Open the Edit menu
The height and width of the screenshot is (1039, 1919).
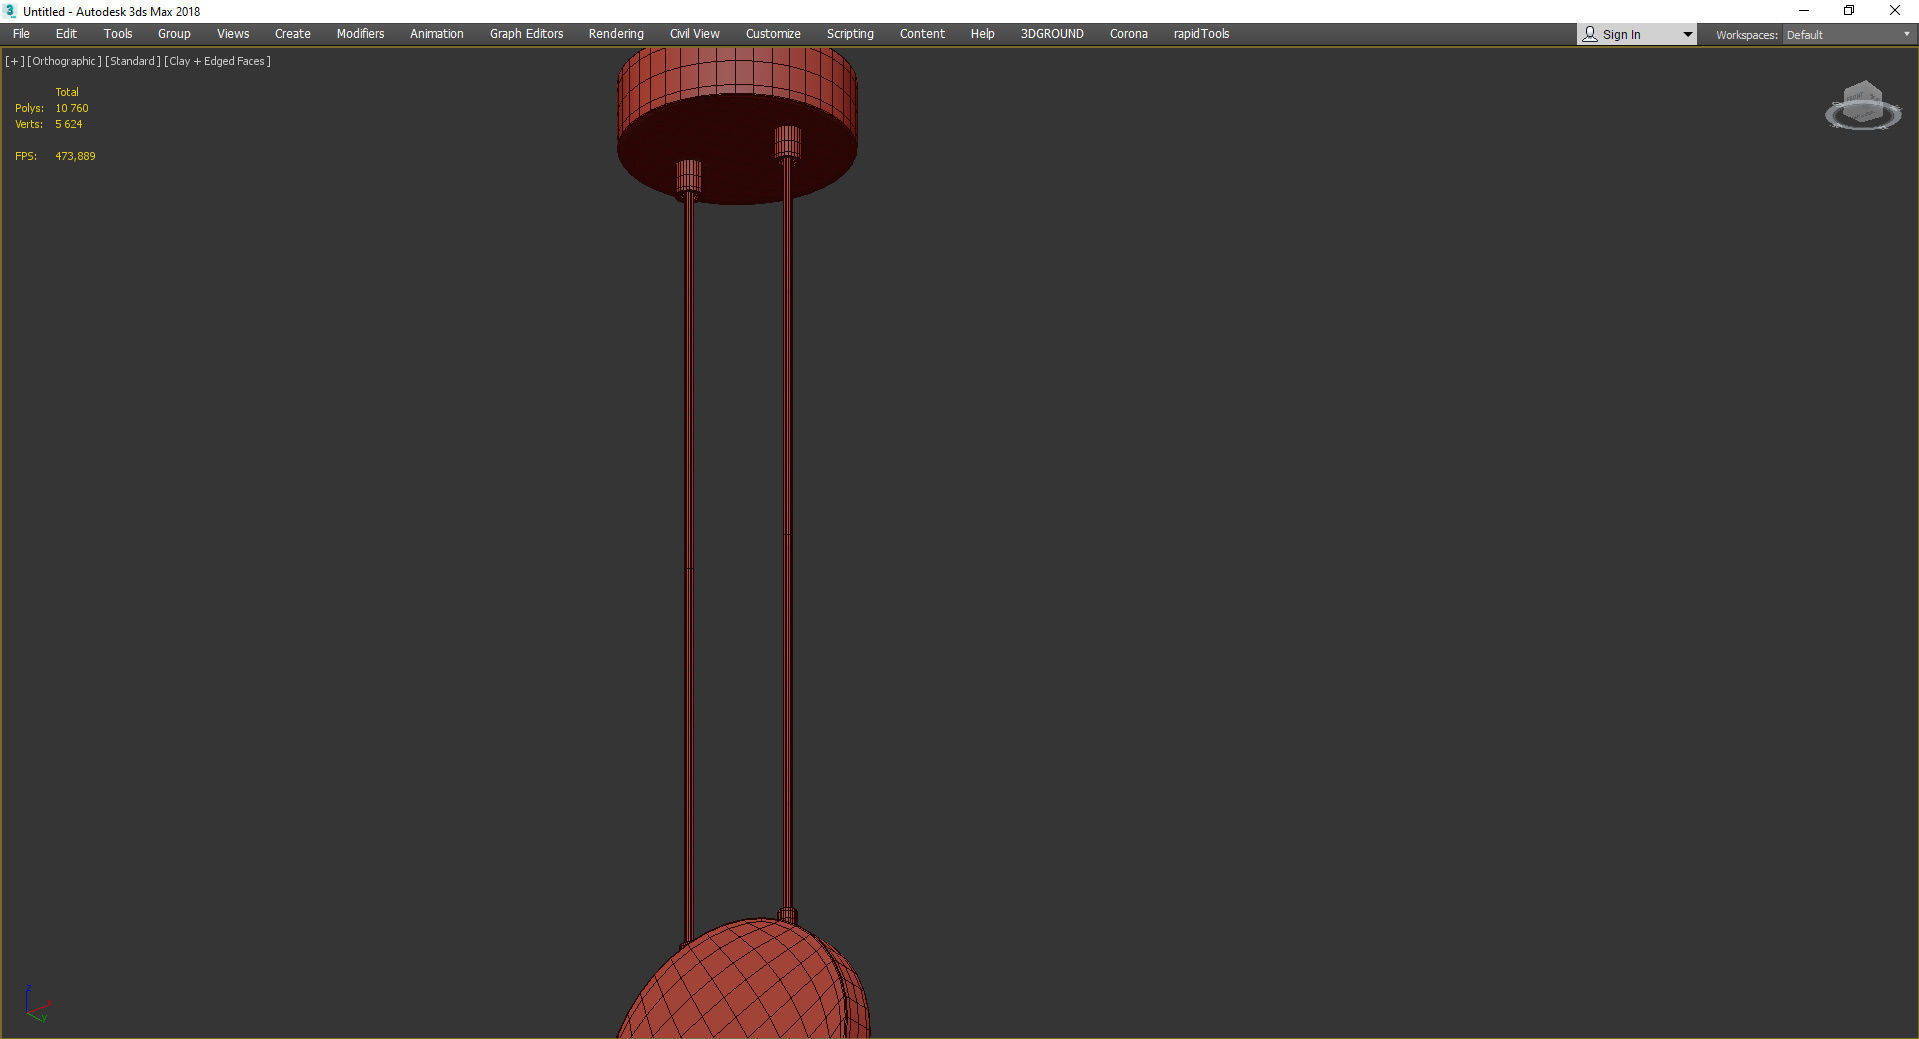pos(66,34)
